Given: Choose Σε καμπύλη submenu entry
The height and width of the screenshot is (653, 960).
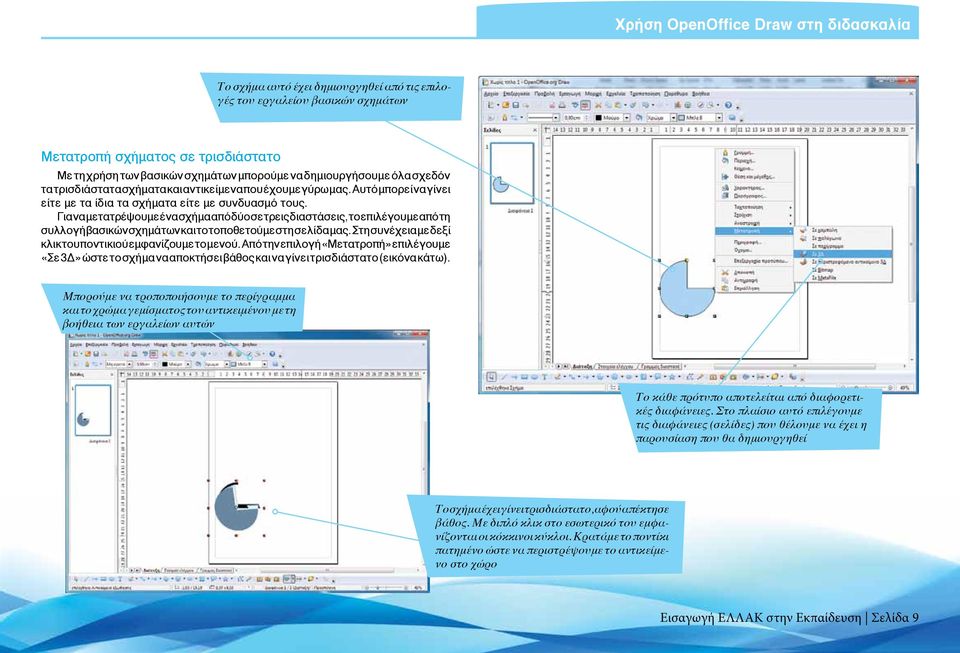Looking at the screenshot, I should click(x=842, y=230).
